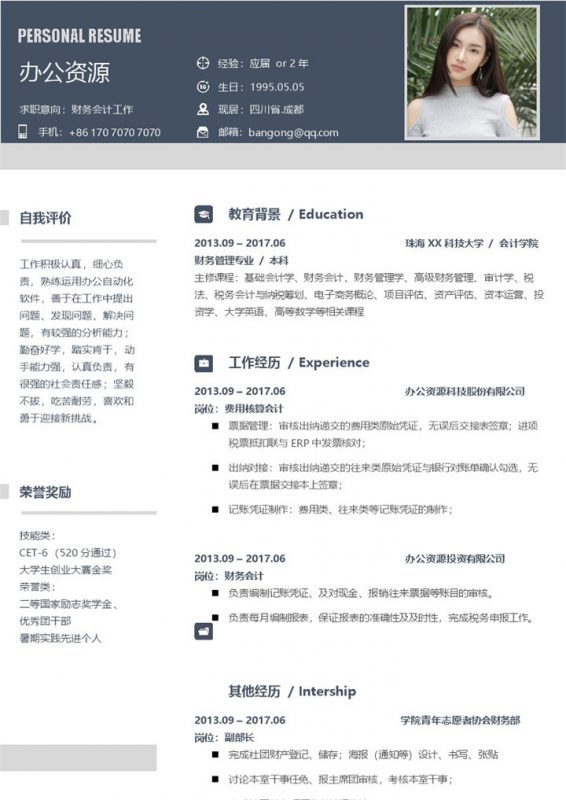
Task: Click the bullet starting 记账凭证制作
Action: (x=340, y=509)
